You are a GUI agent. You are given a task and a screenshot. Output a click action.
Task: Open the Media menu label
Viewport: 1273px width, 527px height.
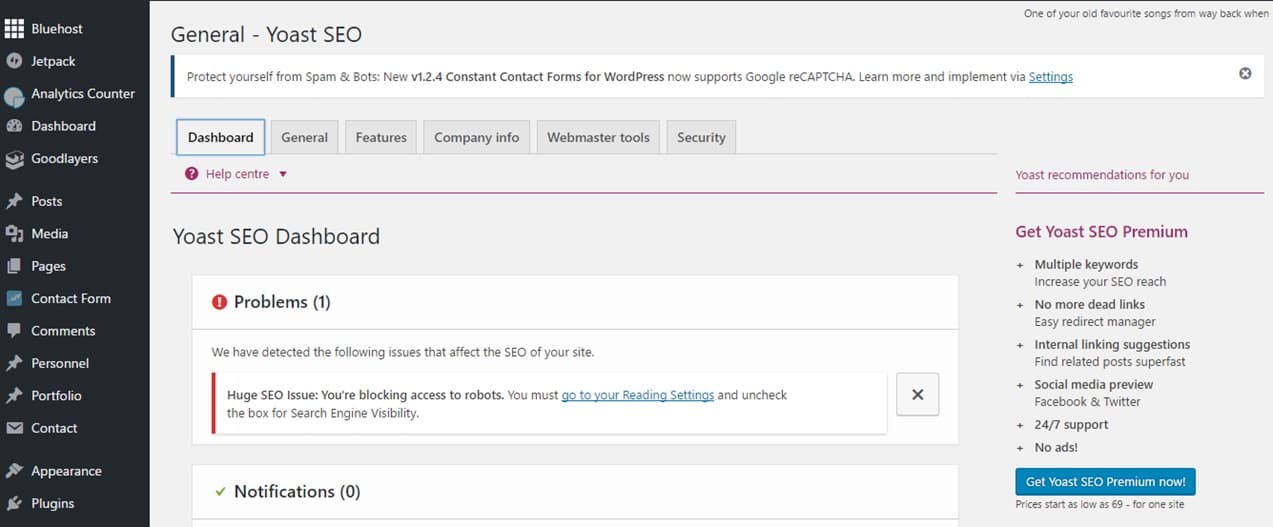(50, 234)
